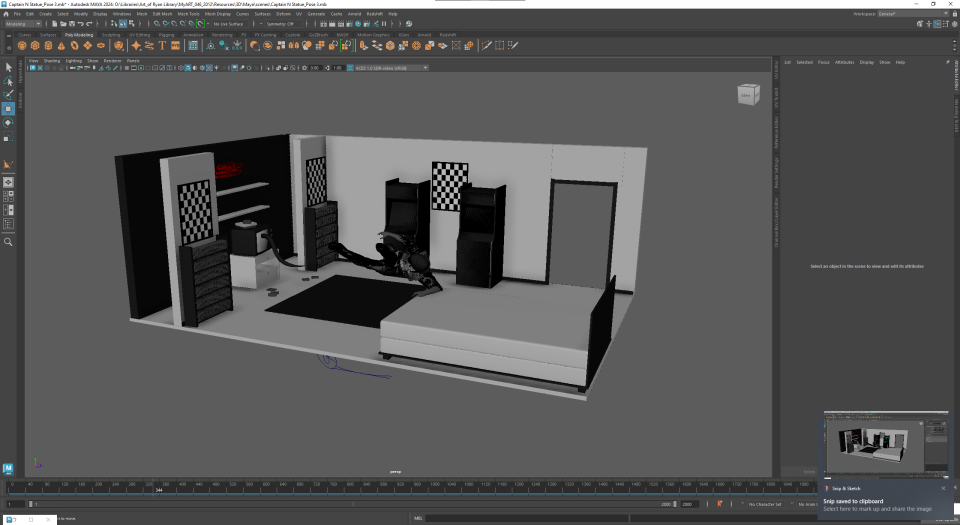
Task: Click the toolbox search magnifier icon
Action: [x=8, y=242]
